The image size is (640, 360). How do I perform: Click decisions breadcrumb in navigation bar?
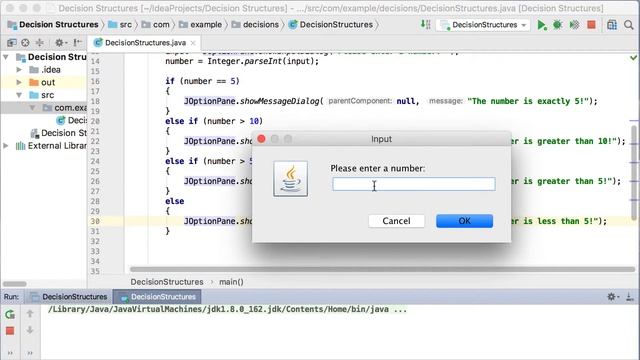[256, 25]
